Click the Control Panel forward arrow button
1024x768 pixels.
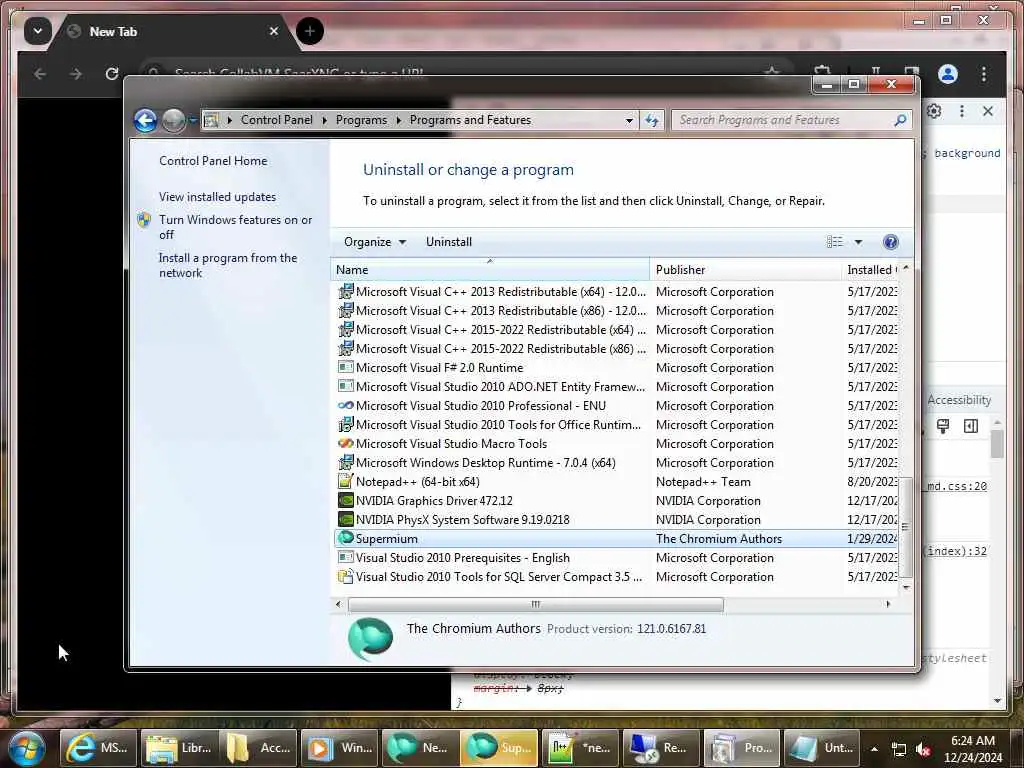click(174, 120)
